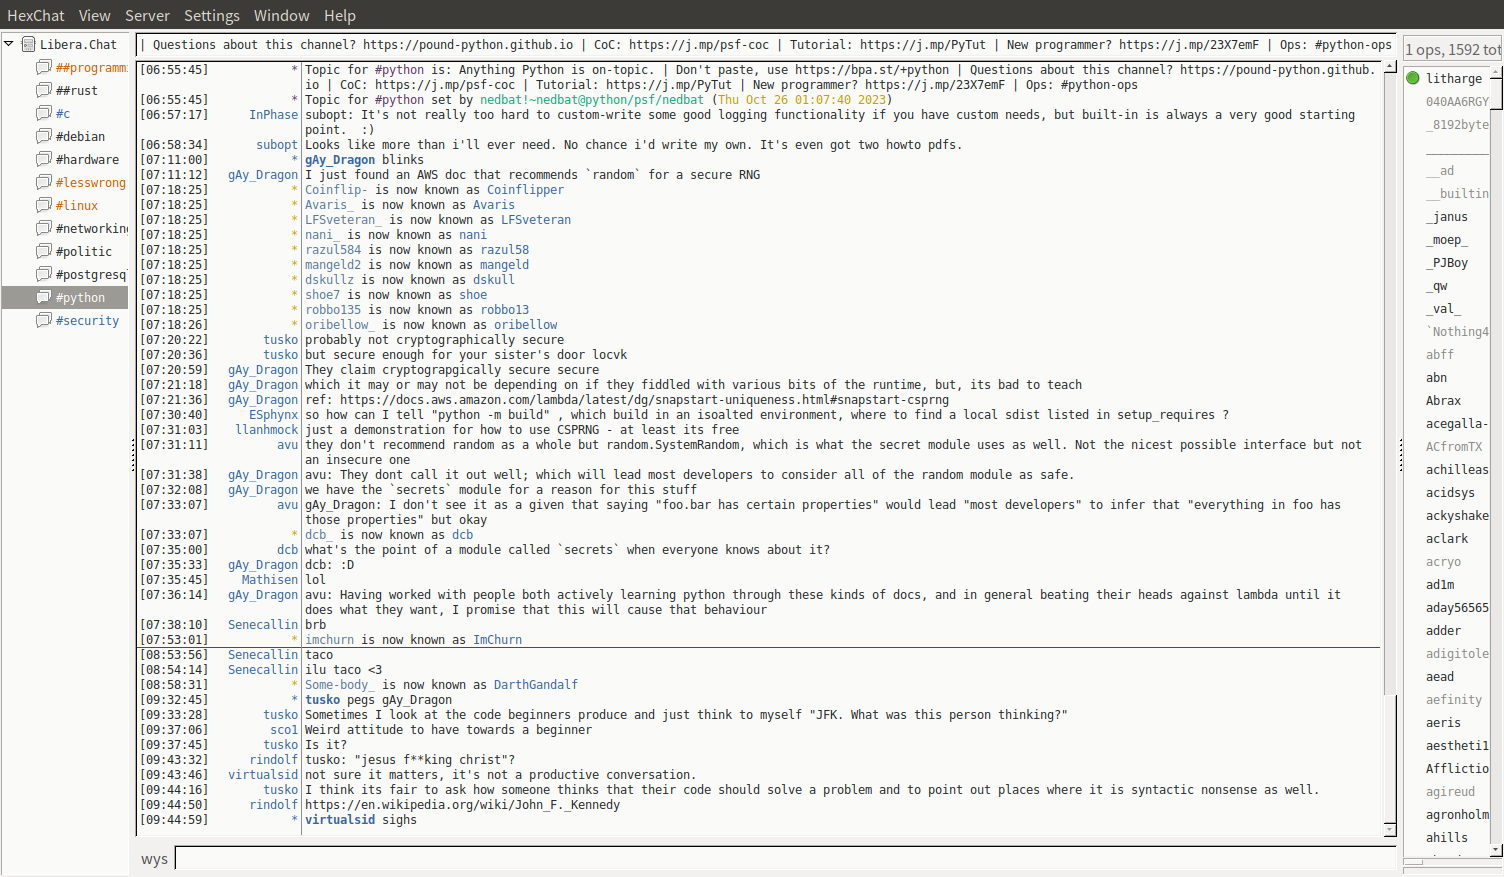Click the user list scroll up arrow
This screenshot has height=877, width=1504.
point(1497,72)
